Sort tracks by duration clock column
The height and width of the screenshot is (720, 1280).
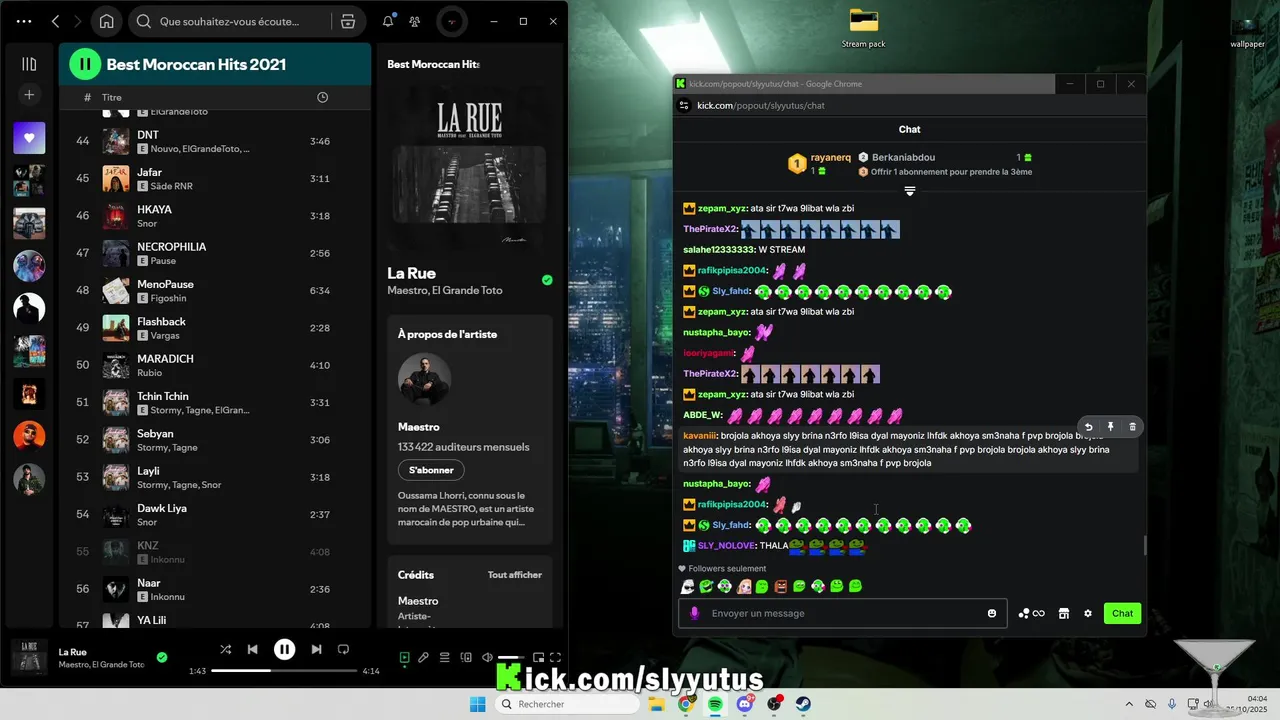coord(322,97)
